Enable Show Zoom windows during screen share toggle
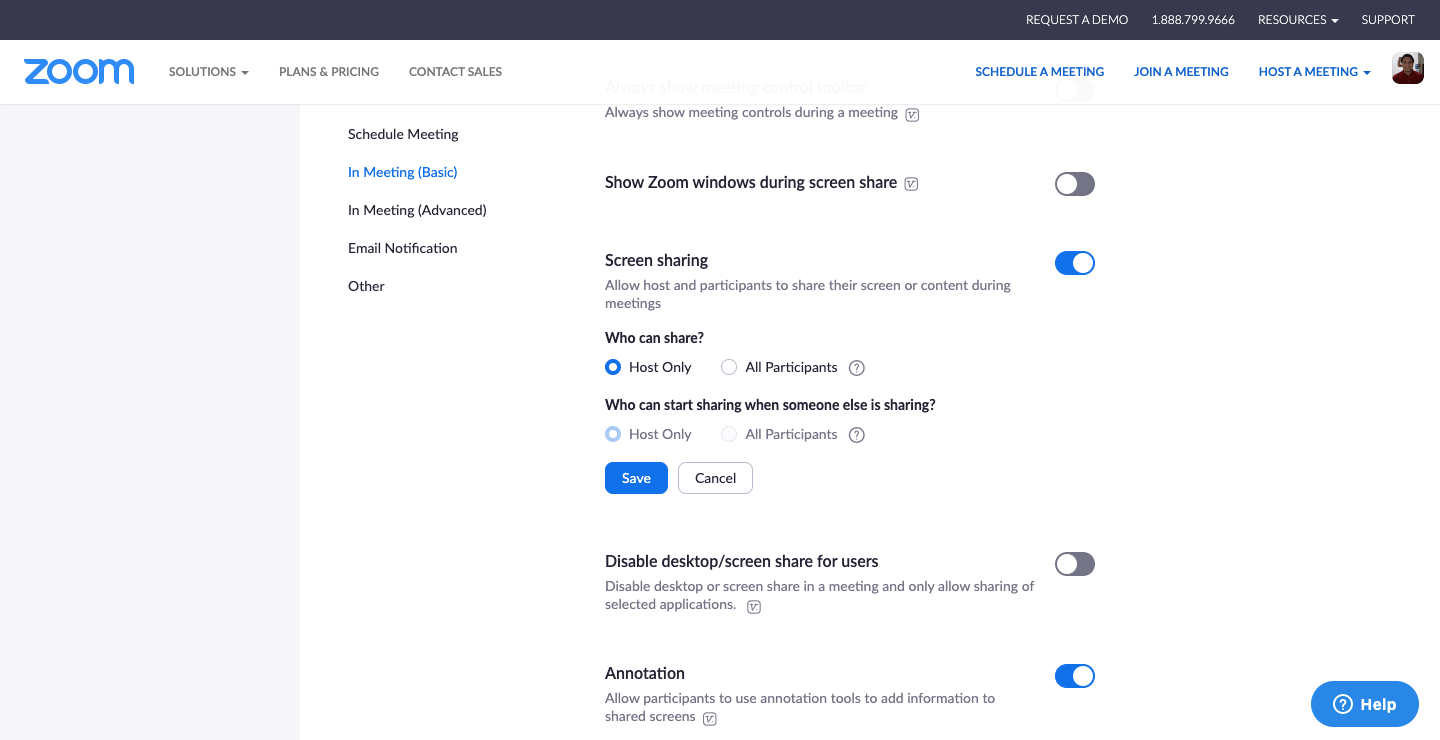This screenshot has height=740, width=1440. pyautogui.click(x=1075, y=184)
